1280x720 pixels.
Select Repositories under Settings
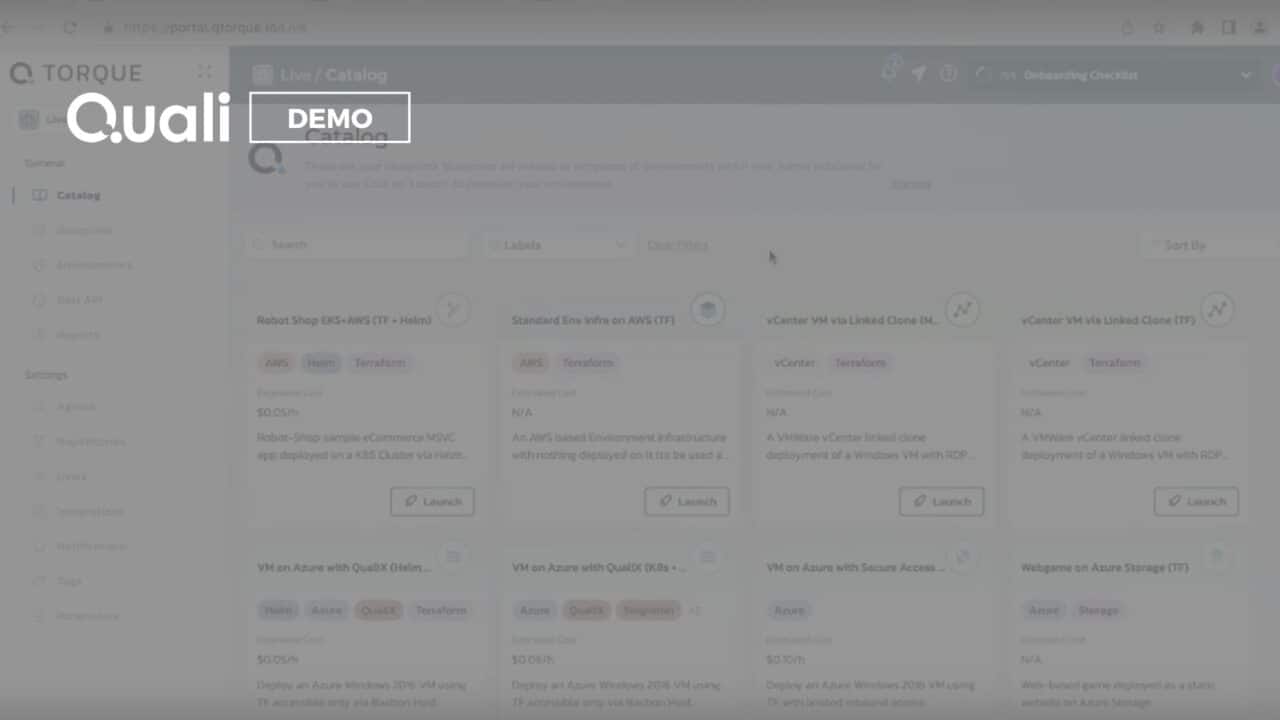coord(90,441)
